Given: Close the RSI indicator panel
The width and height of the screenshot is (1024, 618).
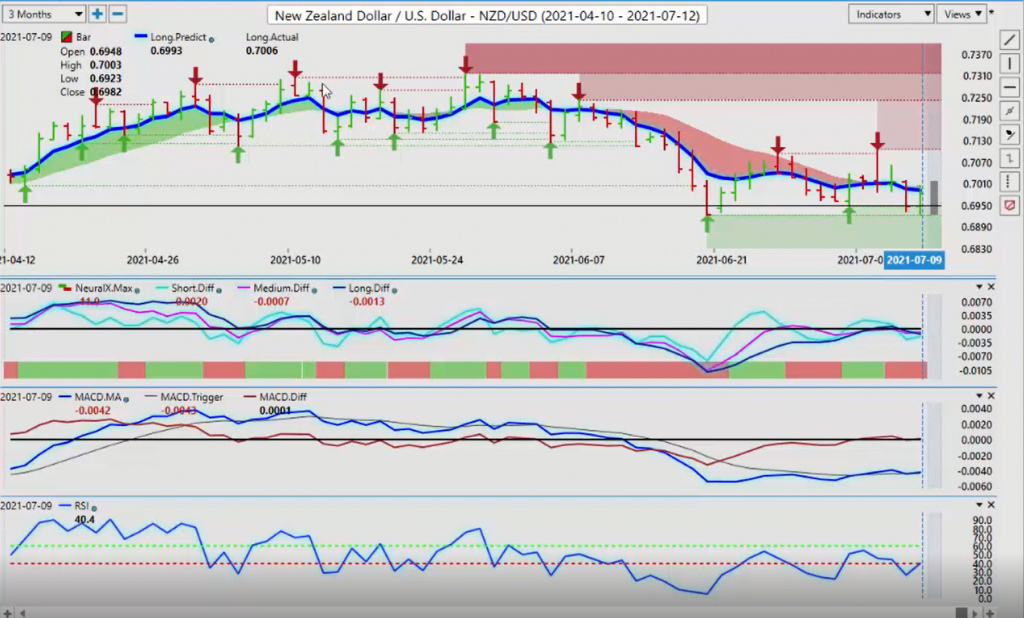Looking at the screenshot, I should 991,504.
